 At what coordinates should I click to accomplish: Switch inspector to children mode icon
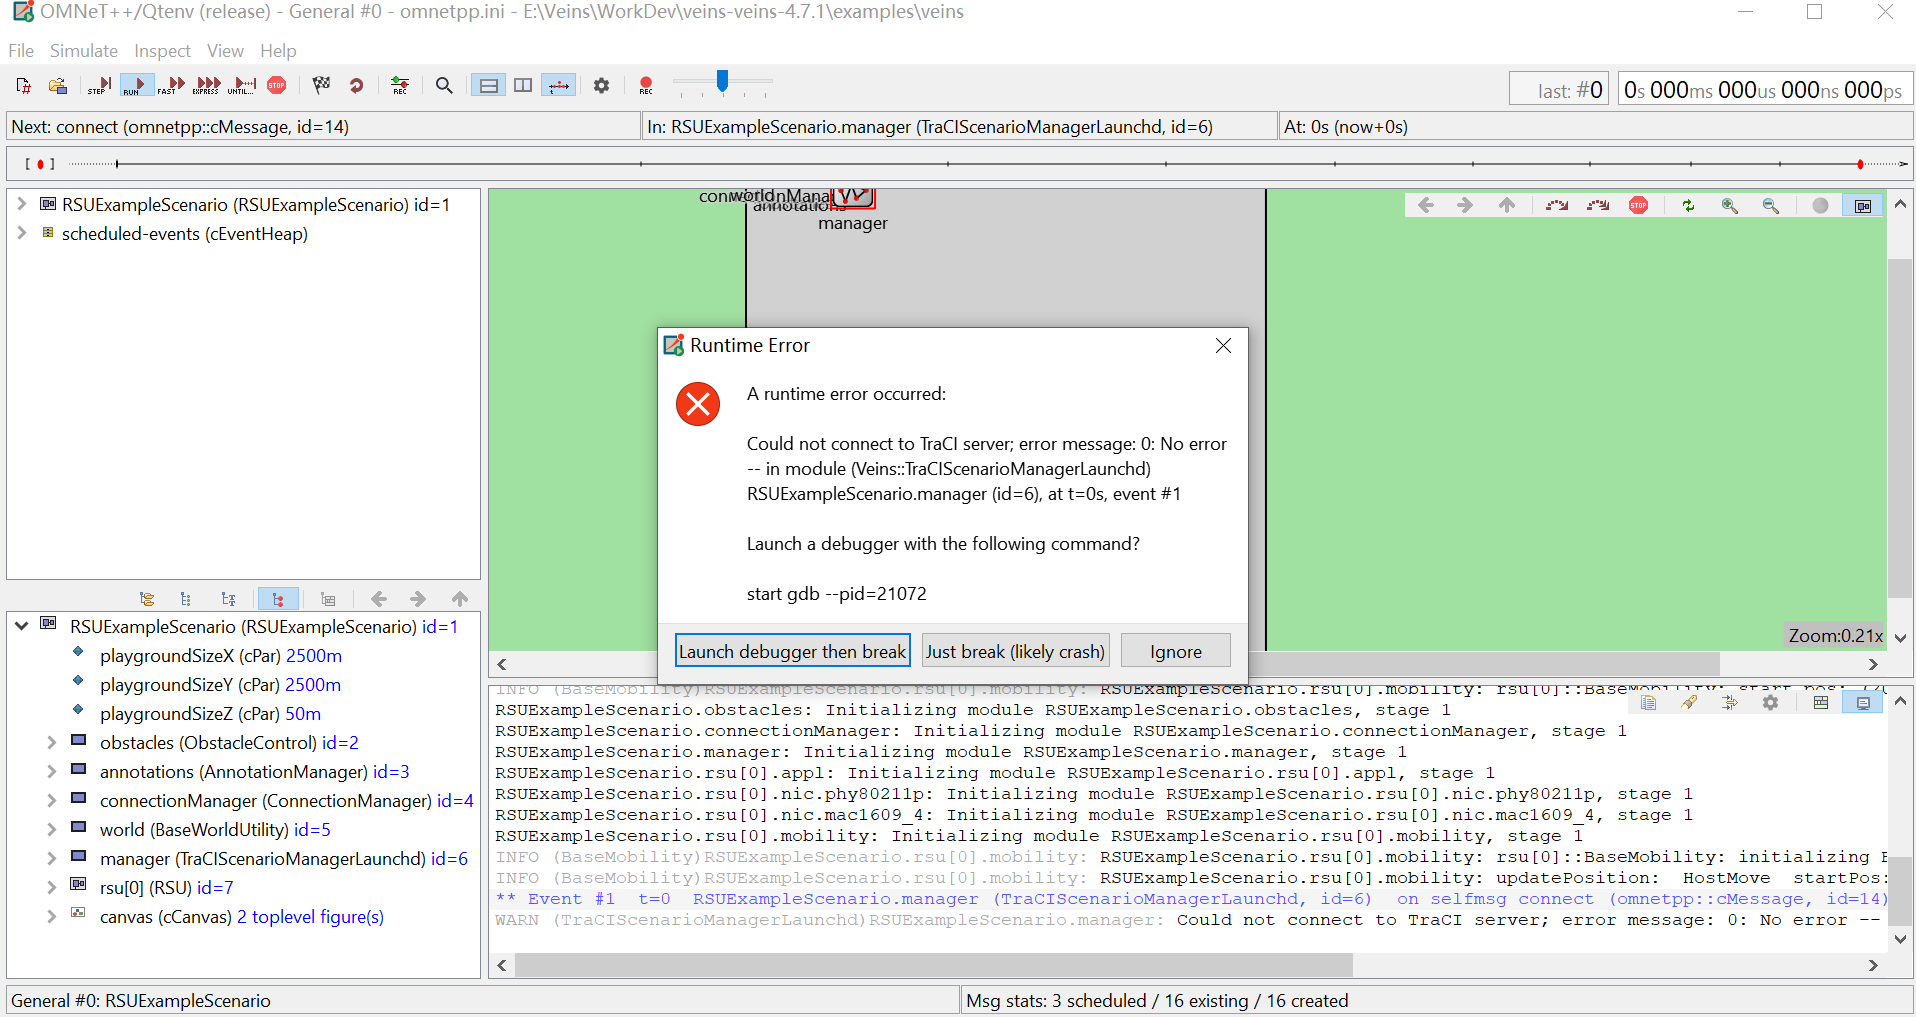(277, 599)
